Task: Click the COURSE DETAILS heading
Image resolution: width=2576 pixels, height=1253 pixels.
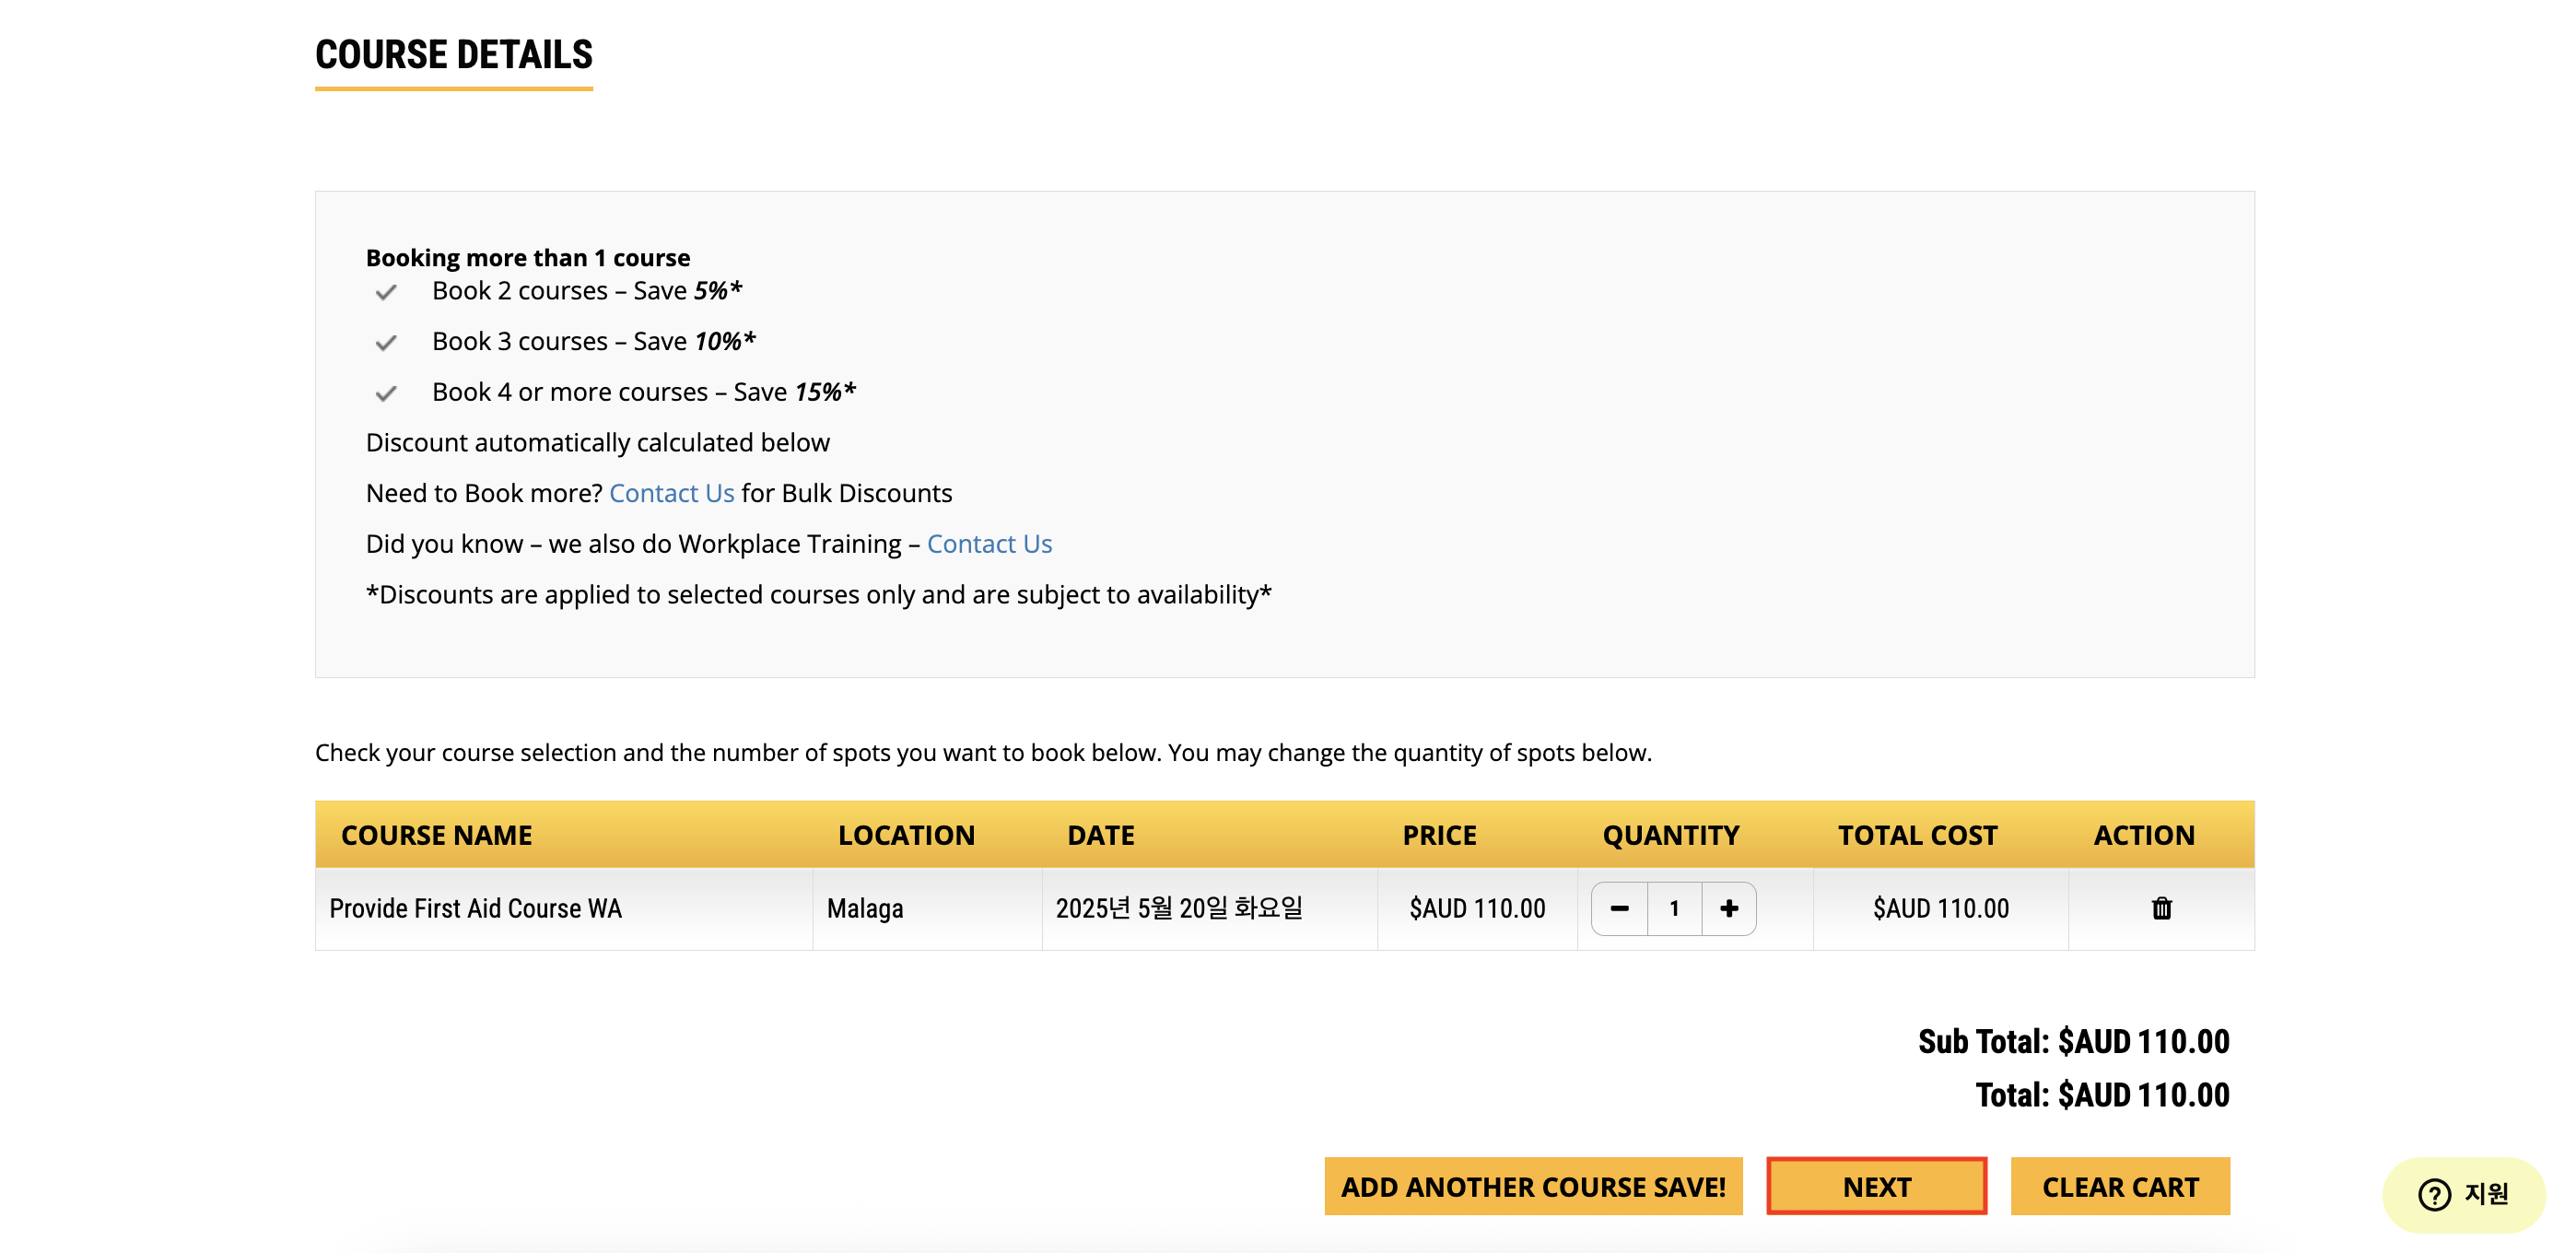Action: coord(454,54)
